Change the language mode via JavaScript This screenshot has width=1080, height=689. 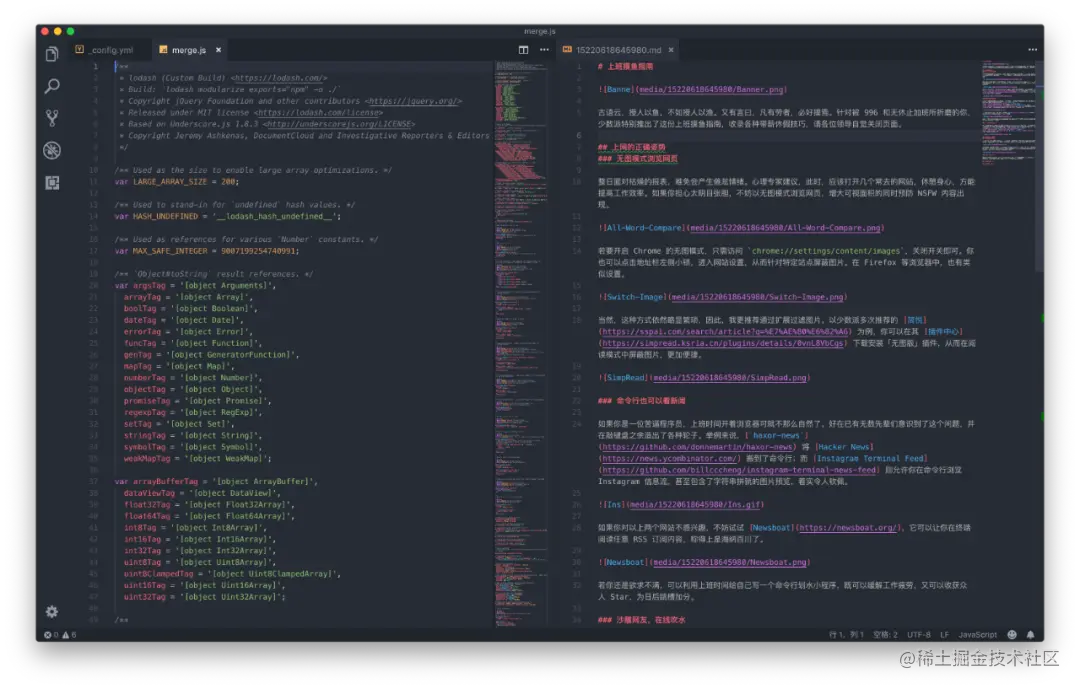977,635
